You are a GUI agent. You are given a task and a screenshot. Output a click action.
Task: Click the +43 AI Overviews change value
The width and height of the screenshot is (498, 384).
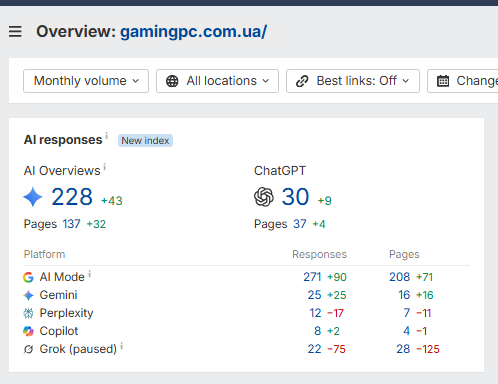(x=112, y=201)
